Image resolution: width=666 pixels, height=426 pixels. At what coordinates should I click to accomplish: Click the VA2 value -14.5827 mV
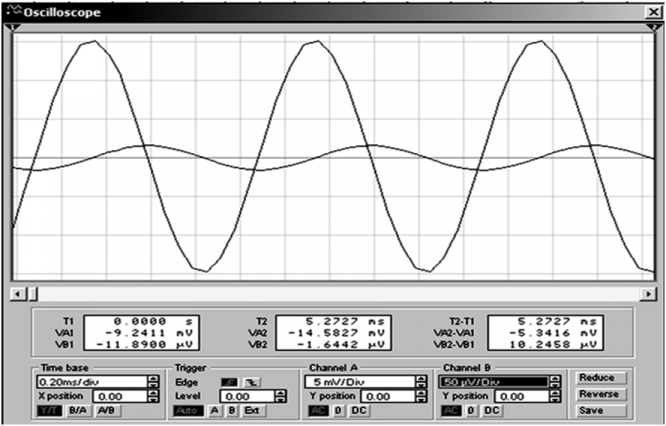336,333
